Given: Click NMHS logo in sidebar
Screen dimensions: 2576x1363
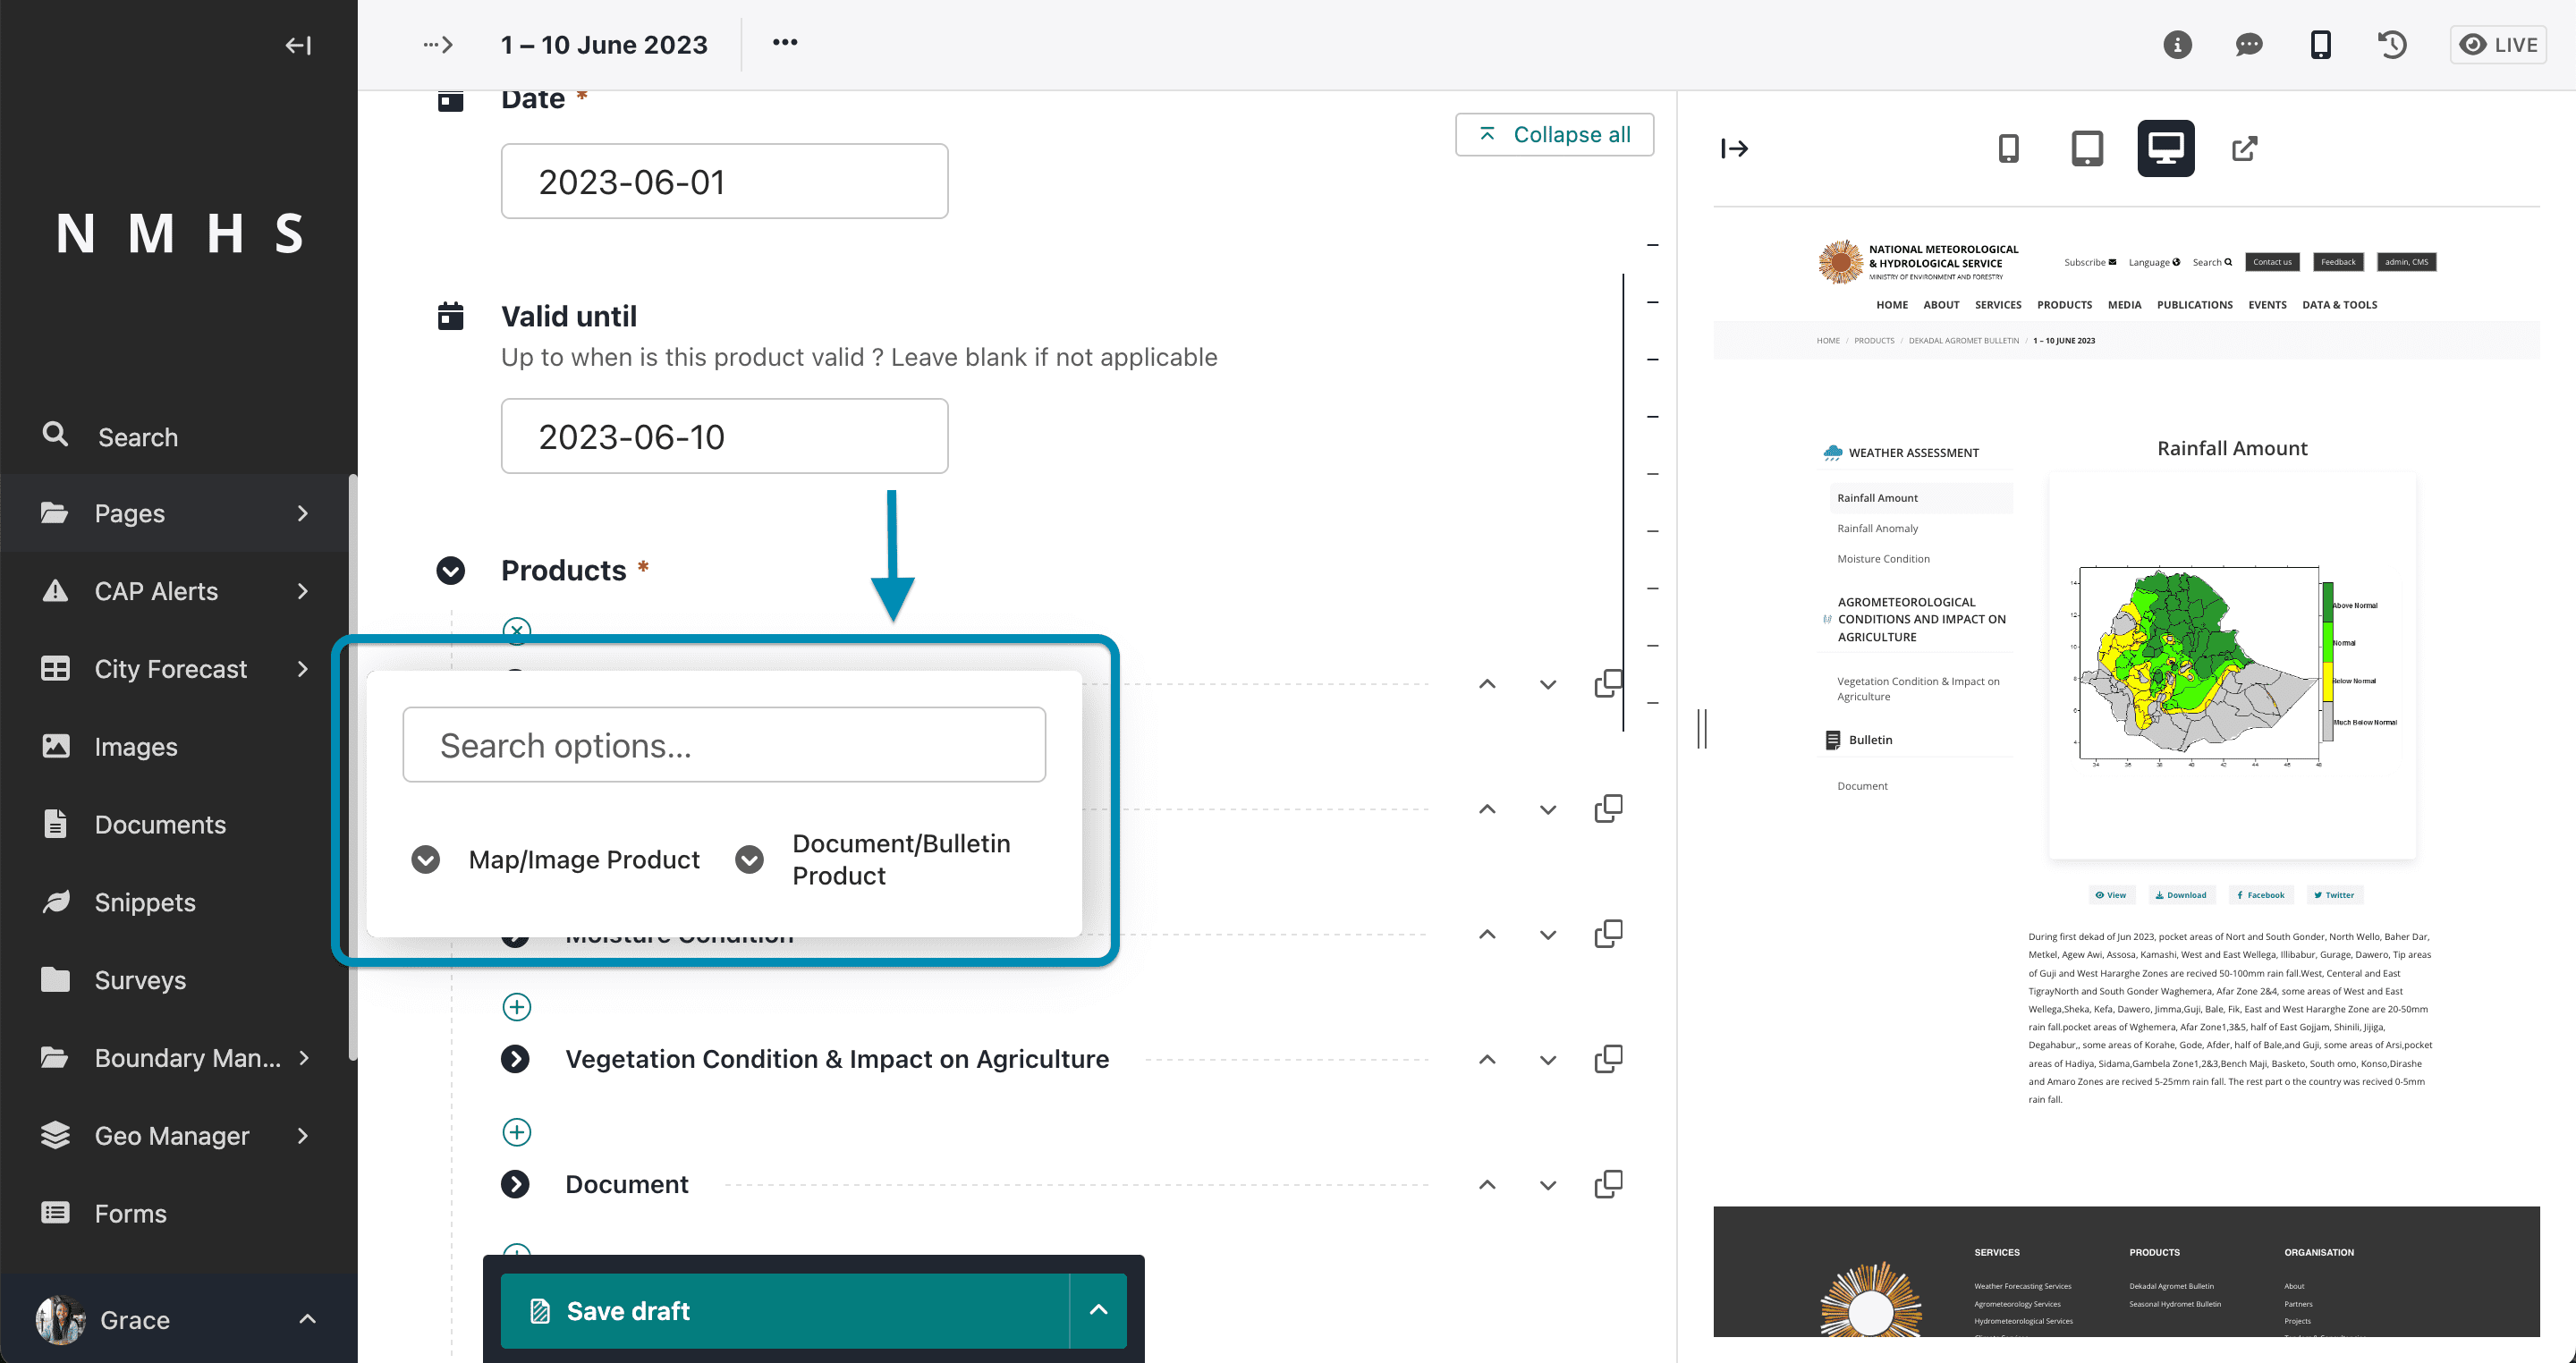Looking at the screenshot, I should (x=179, y=234).
